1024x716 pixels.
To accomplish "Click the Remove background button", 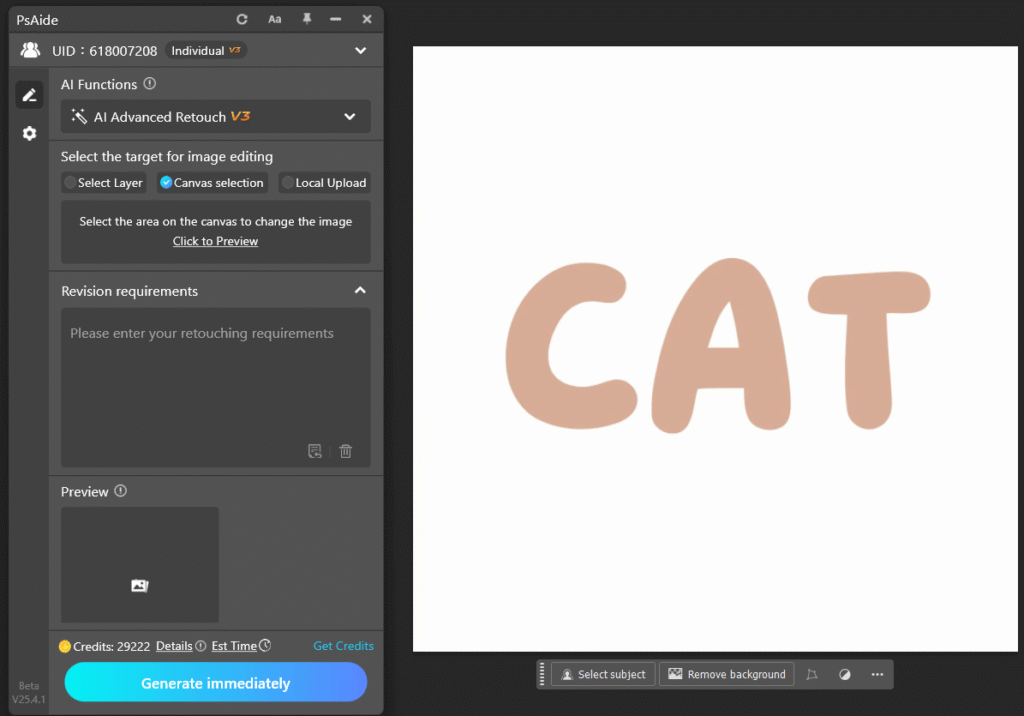I will click(x=726, y=674).
